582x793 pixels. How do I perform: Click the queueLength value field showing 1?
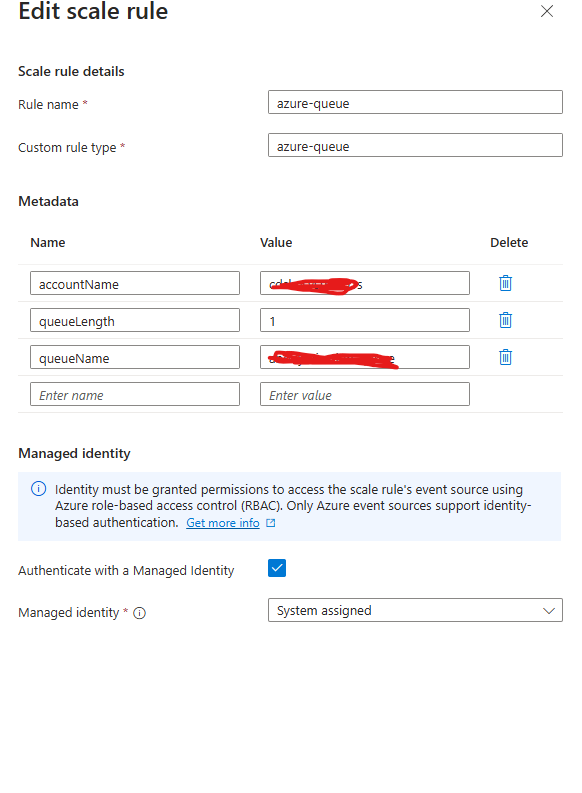coord(365,320)
